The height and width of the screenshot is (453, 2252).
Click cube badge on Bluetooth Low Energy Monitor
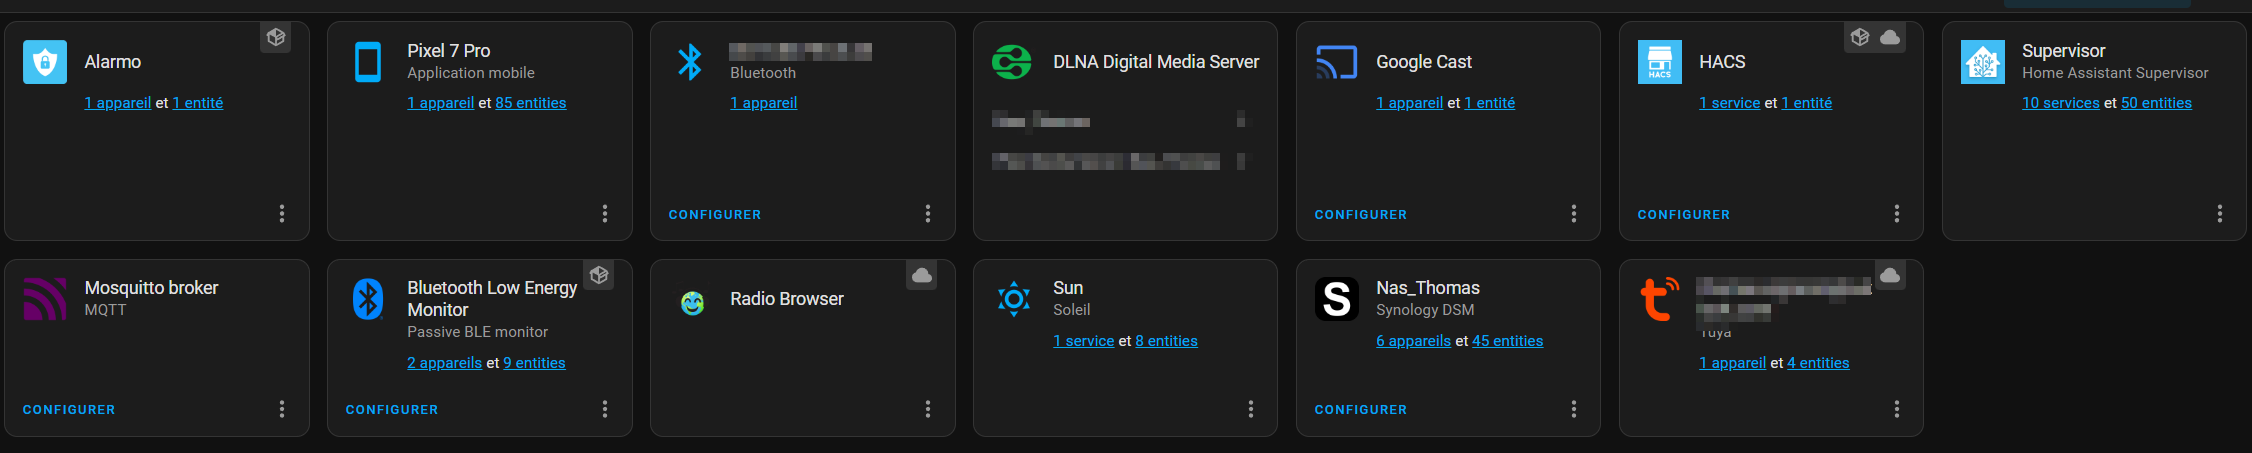coord(599,275)
